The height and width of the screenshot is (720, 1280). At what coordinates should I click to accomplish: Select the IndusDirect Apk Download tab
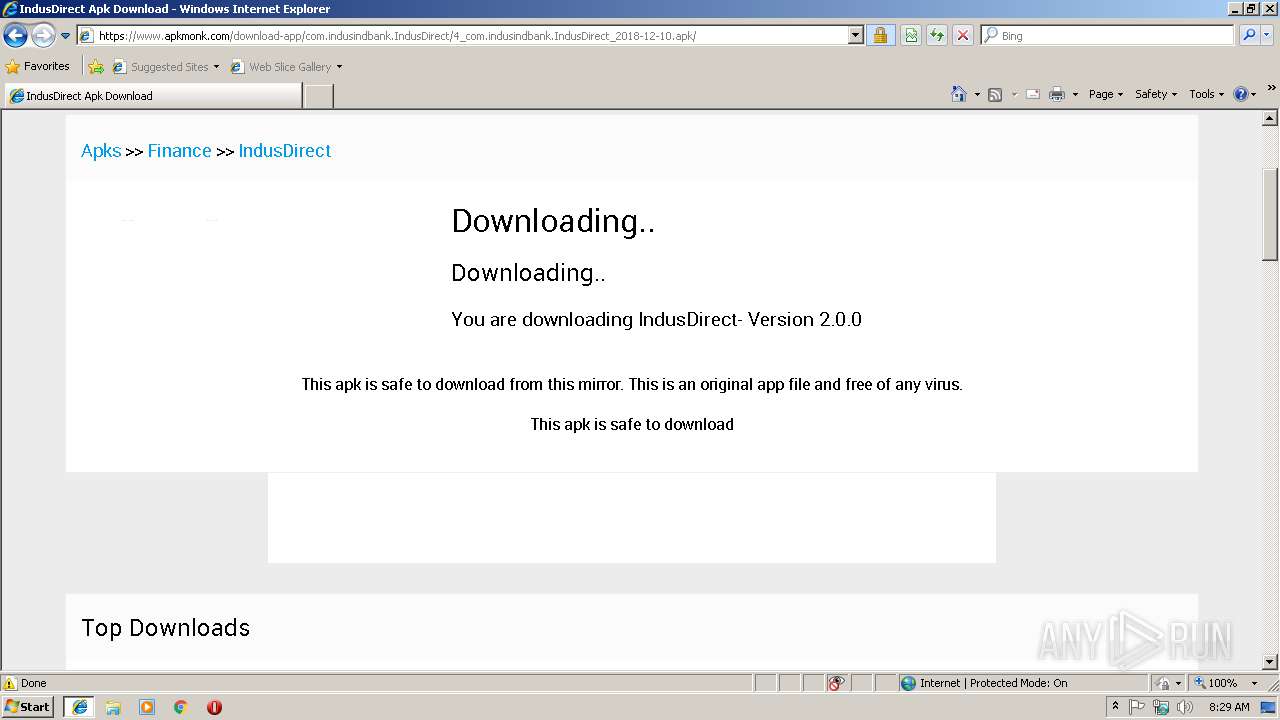pos(152,96)
